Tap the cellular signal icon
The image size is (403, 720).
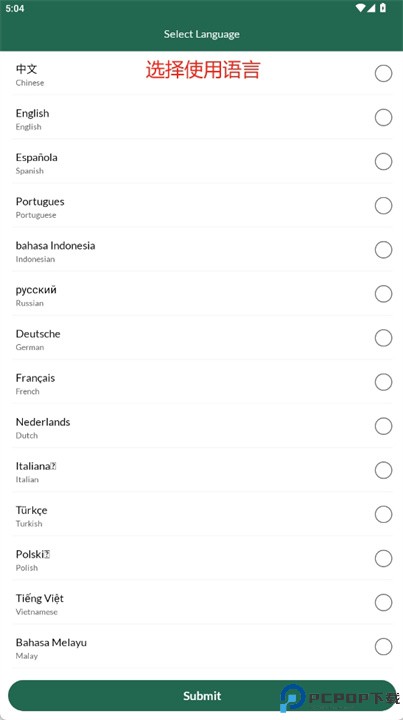(371, 8)
